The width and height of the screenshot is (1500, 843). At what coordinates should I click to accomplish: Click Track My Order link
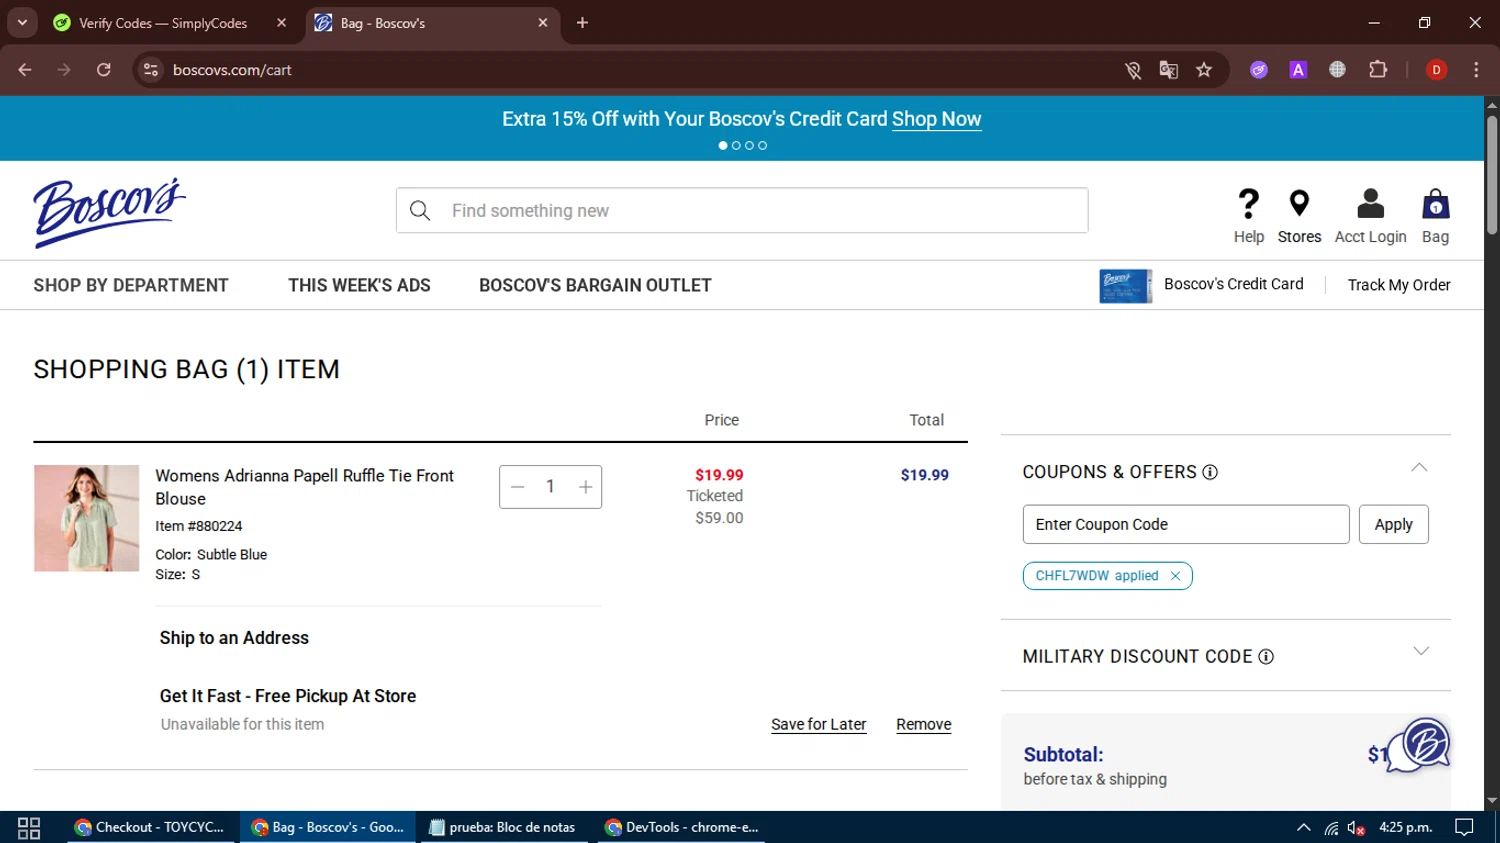[1398, 285]
